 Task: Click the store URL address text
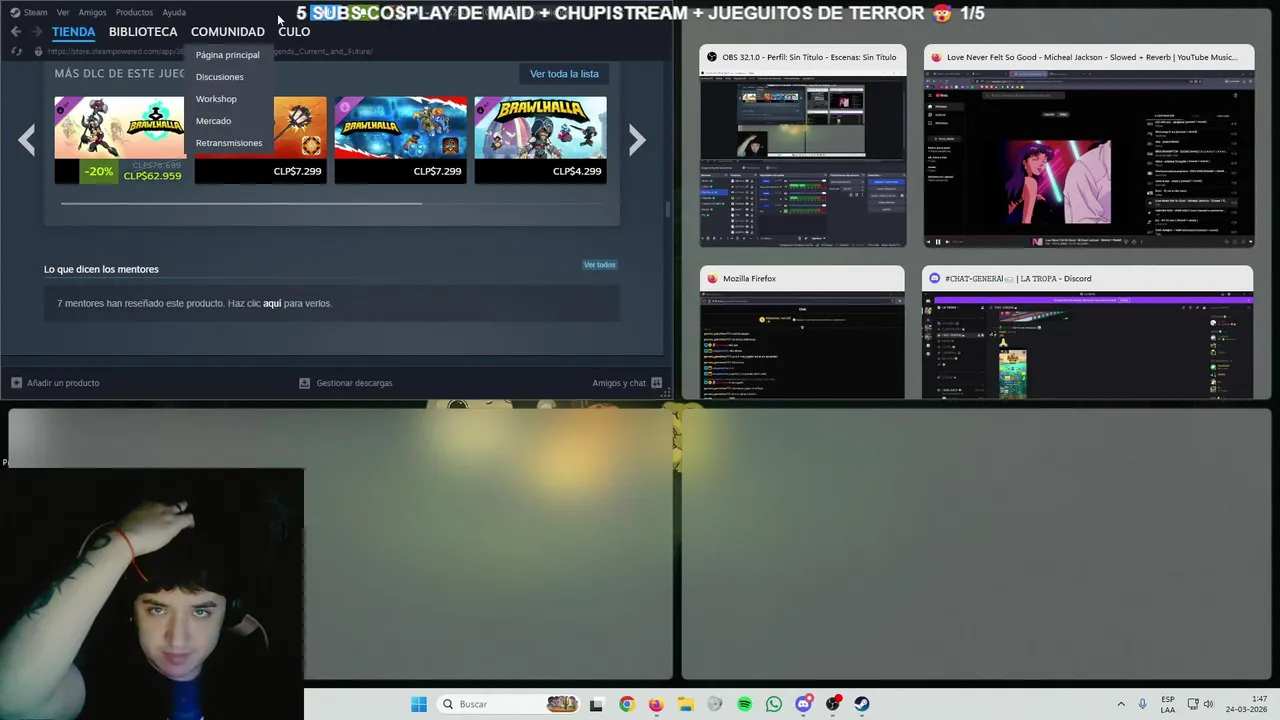pos(210,51)
